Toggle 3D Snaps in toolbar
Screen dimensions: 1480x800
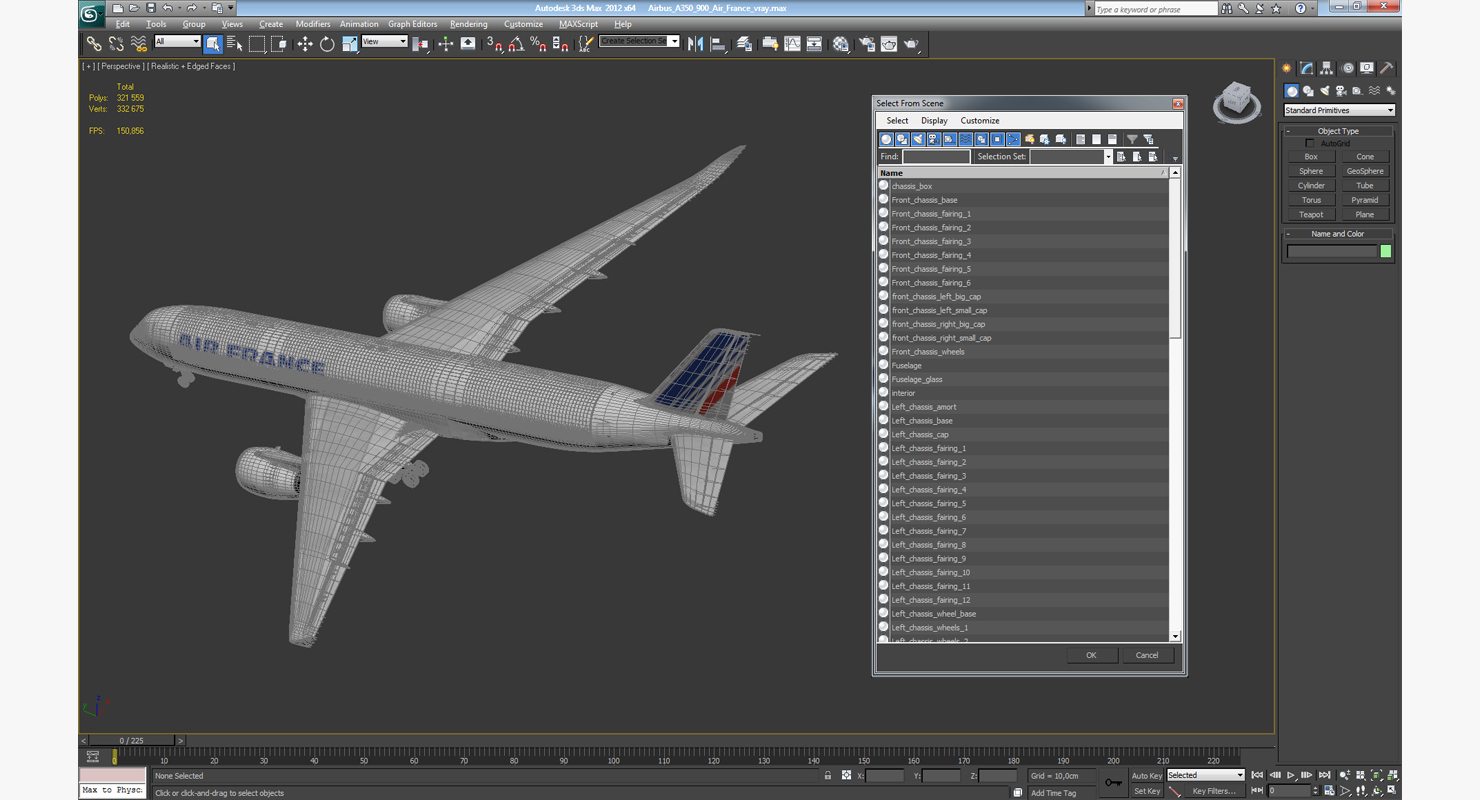point(494,43)
